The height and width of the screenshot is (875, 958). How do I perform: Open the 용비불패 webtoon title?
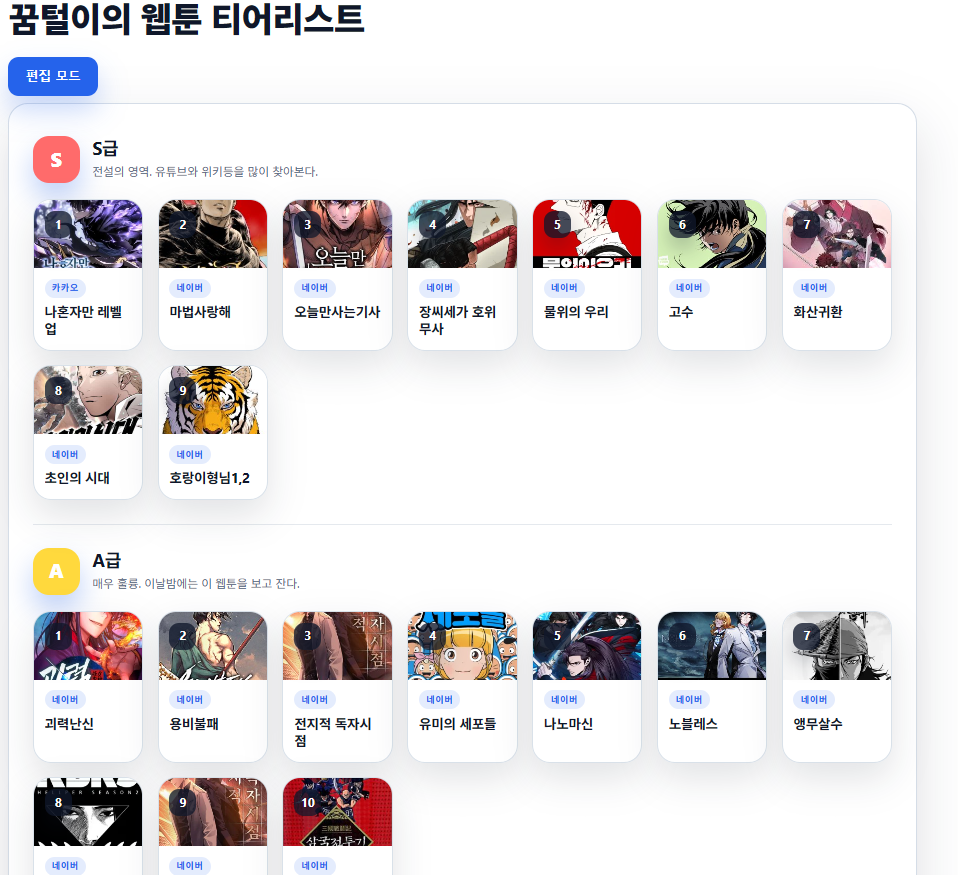click(194, 724)
